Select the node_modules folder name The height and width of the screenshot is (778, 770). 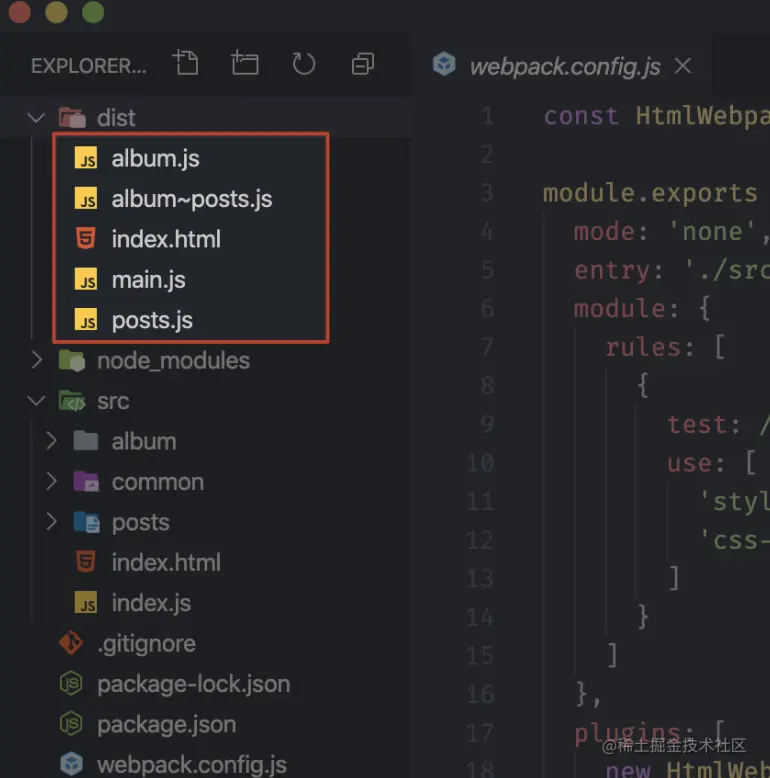point(173,361)
